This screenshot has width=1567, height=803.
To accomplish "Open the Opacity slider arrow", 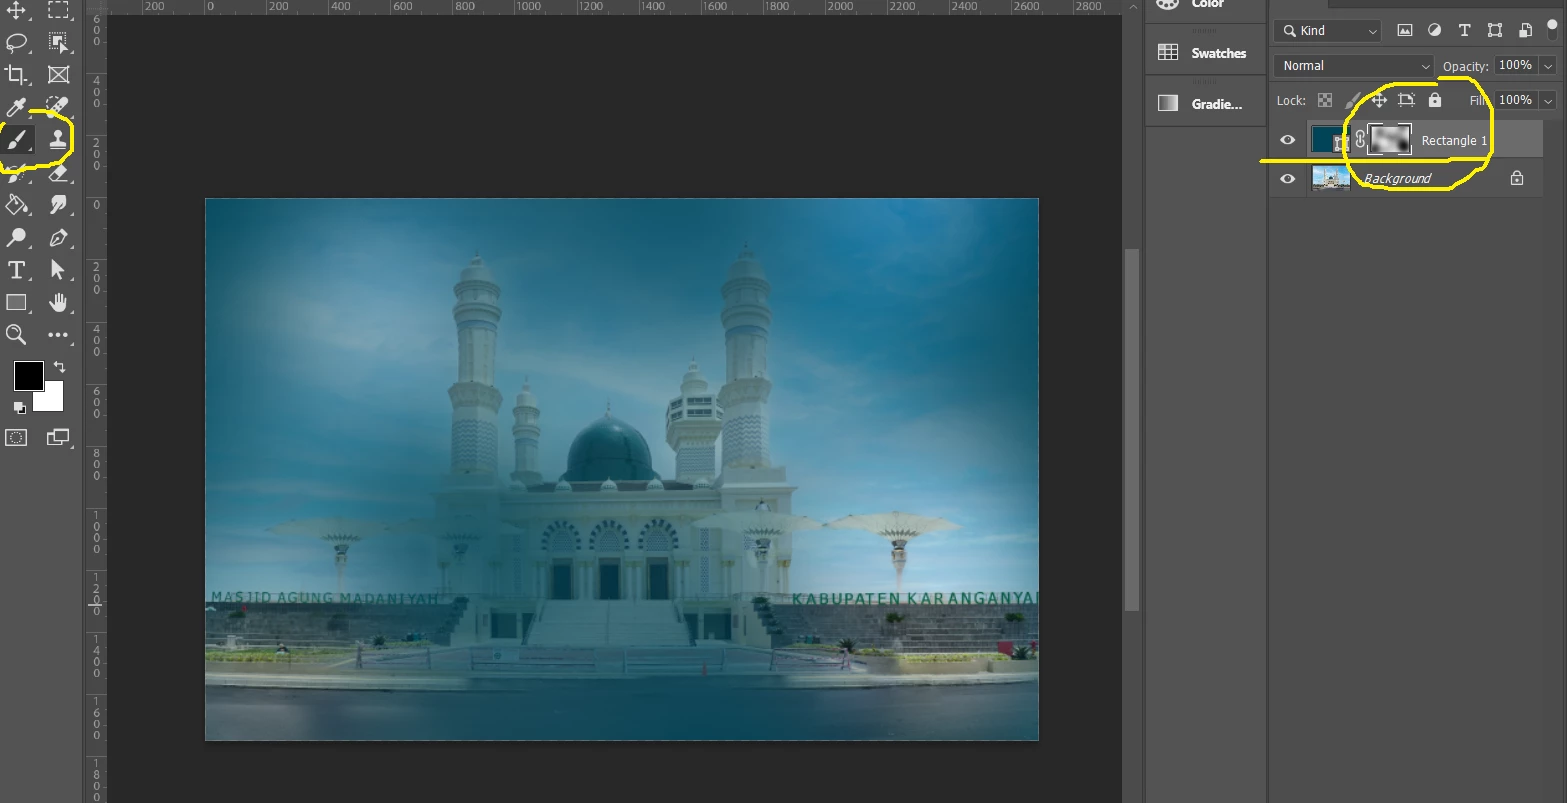I will click(x=1549, y=66).
